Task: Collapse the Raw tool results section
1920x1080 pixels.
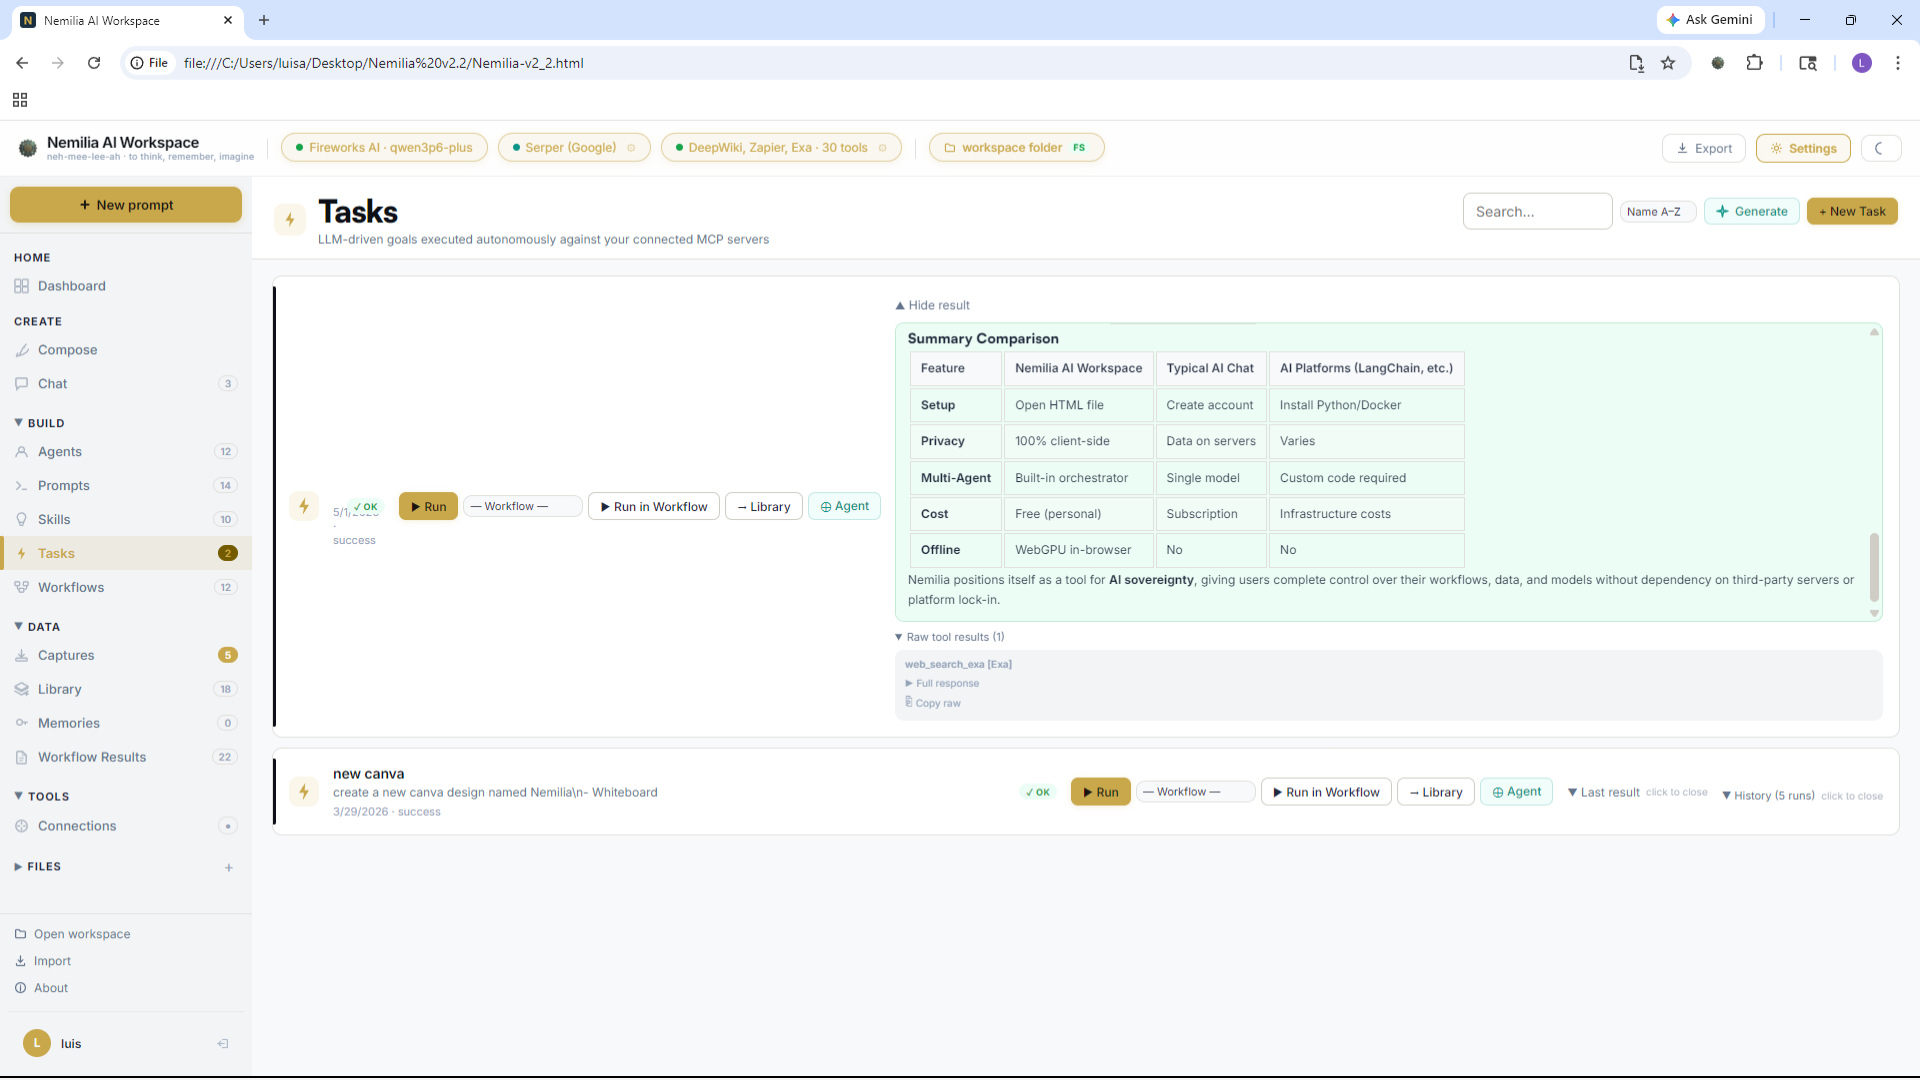Action: coord(950,637)
